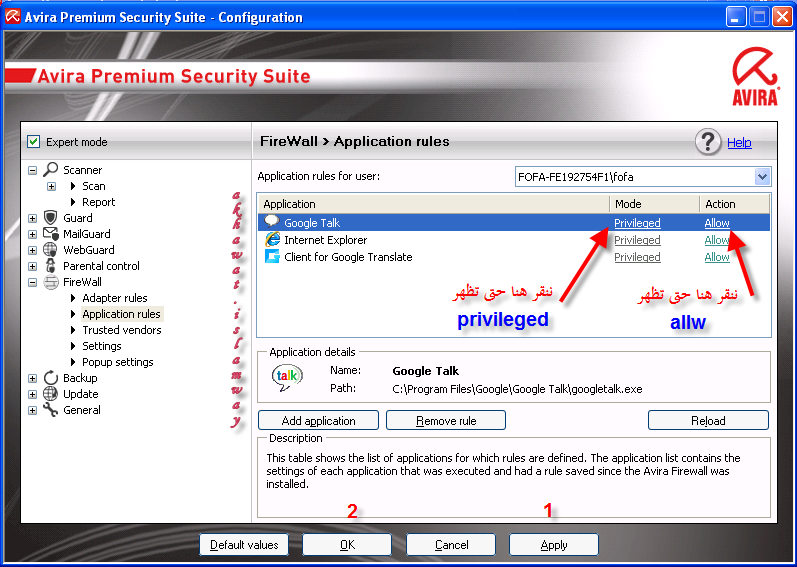
Task: Click the googletalk.exe path text
Action: (517, 389)
